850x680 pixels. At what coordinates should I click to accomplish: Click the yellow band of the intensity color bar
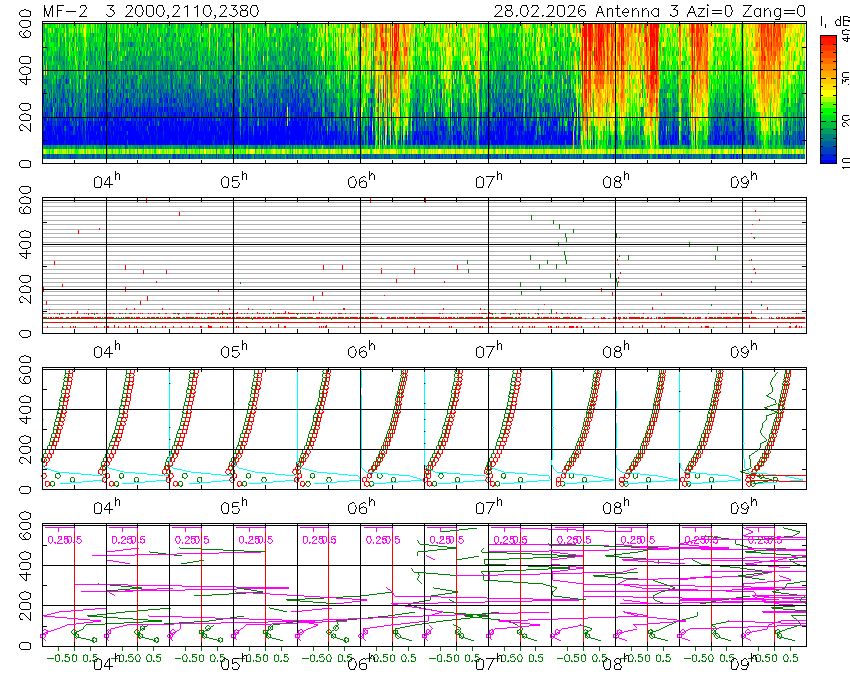click(827, 93)
